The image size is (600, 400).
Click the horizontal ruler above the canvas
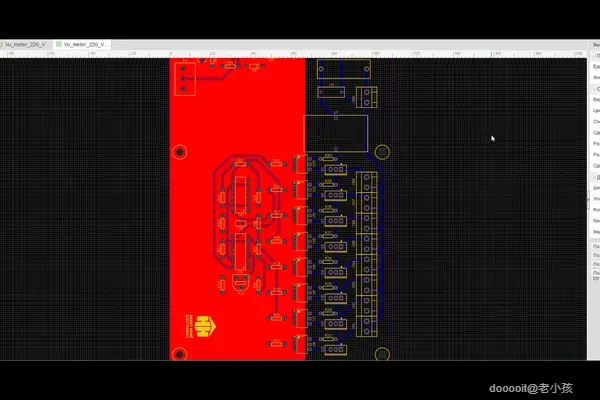pos(293,54)
